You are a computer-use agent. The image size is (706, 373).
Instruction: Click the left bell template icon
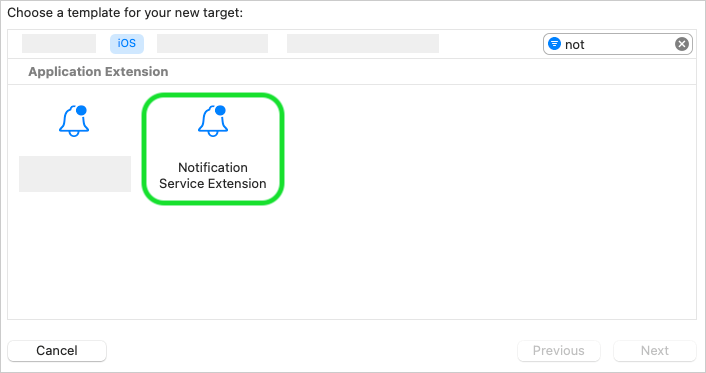pos(74,121)
